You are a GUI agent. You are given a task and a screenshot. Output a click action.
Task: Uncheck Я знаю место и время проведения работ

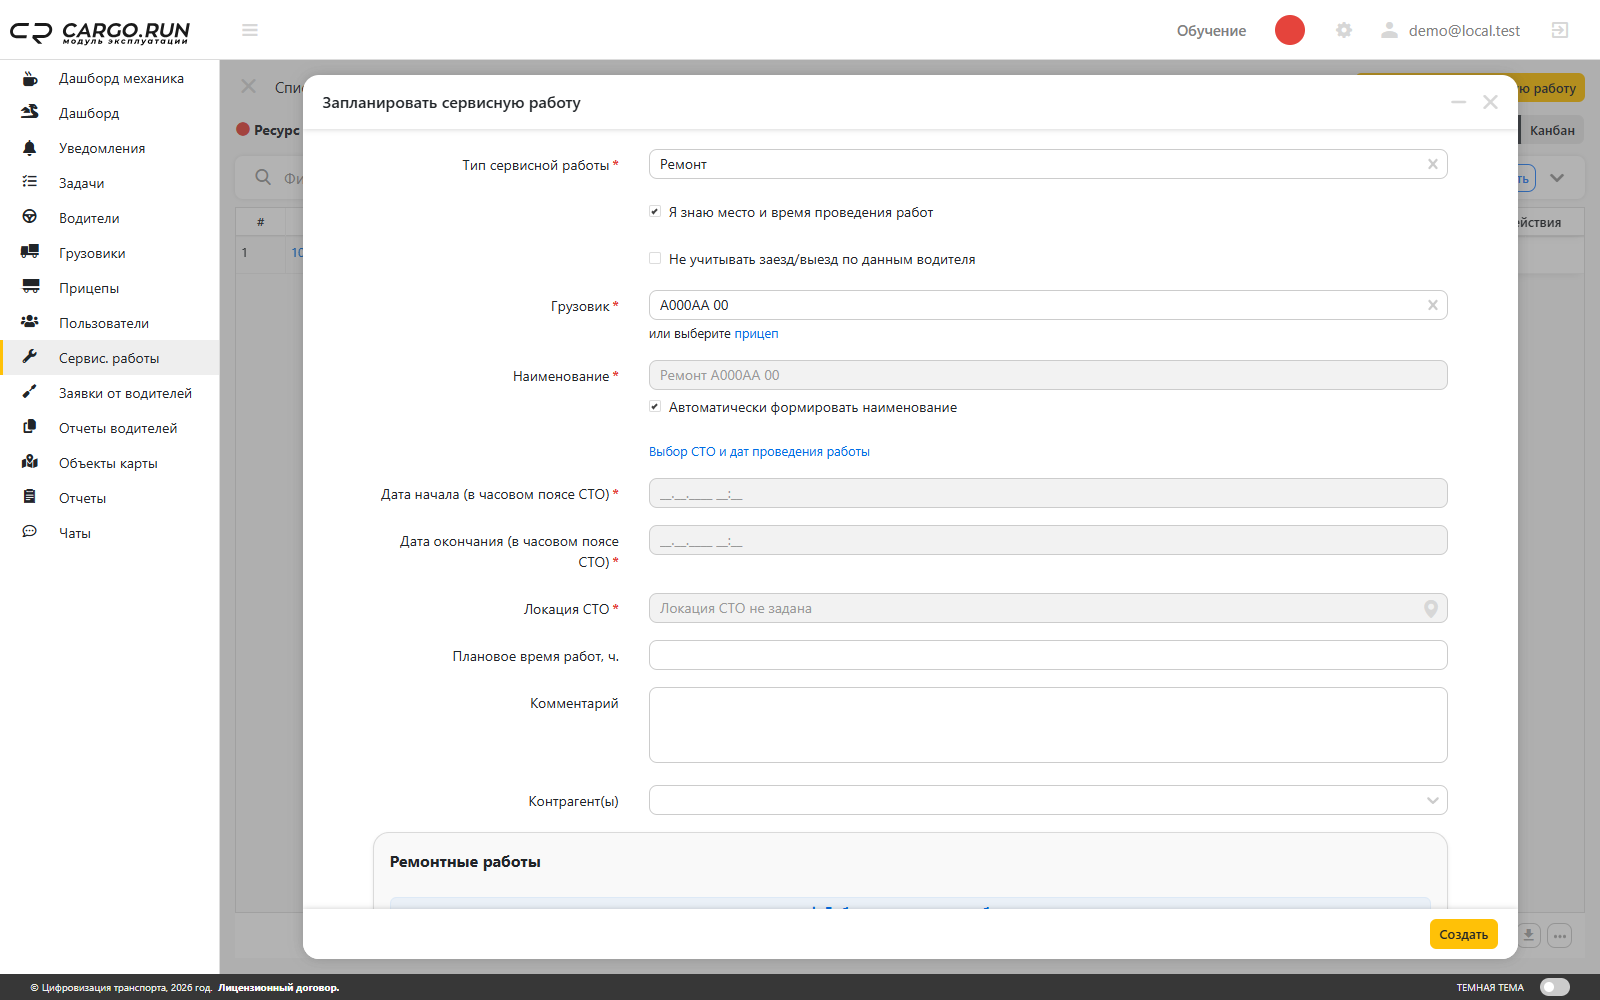pyautogui.click(x=655, y=212)
